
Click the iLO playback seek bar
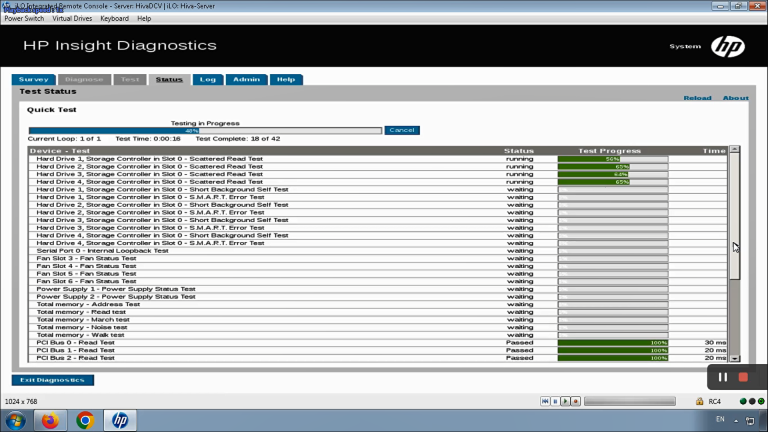(x=630, y=401)
